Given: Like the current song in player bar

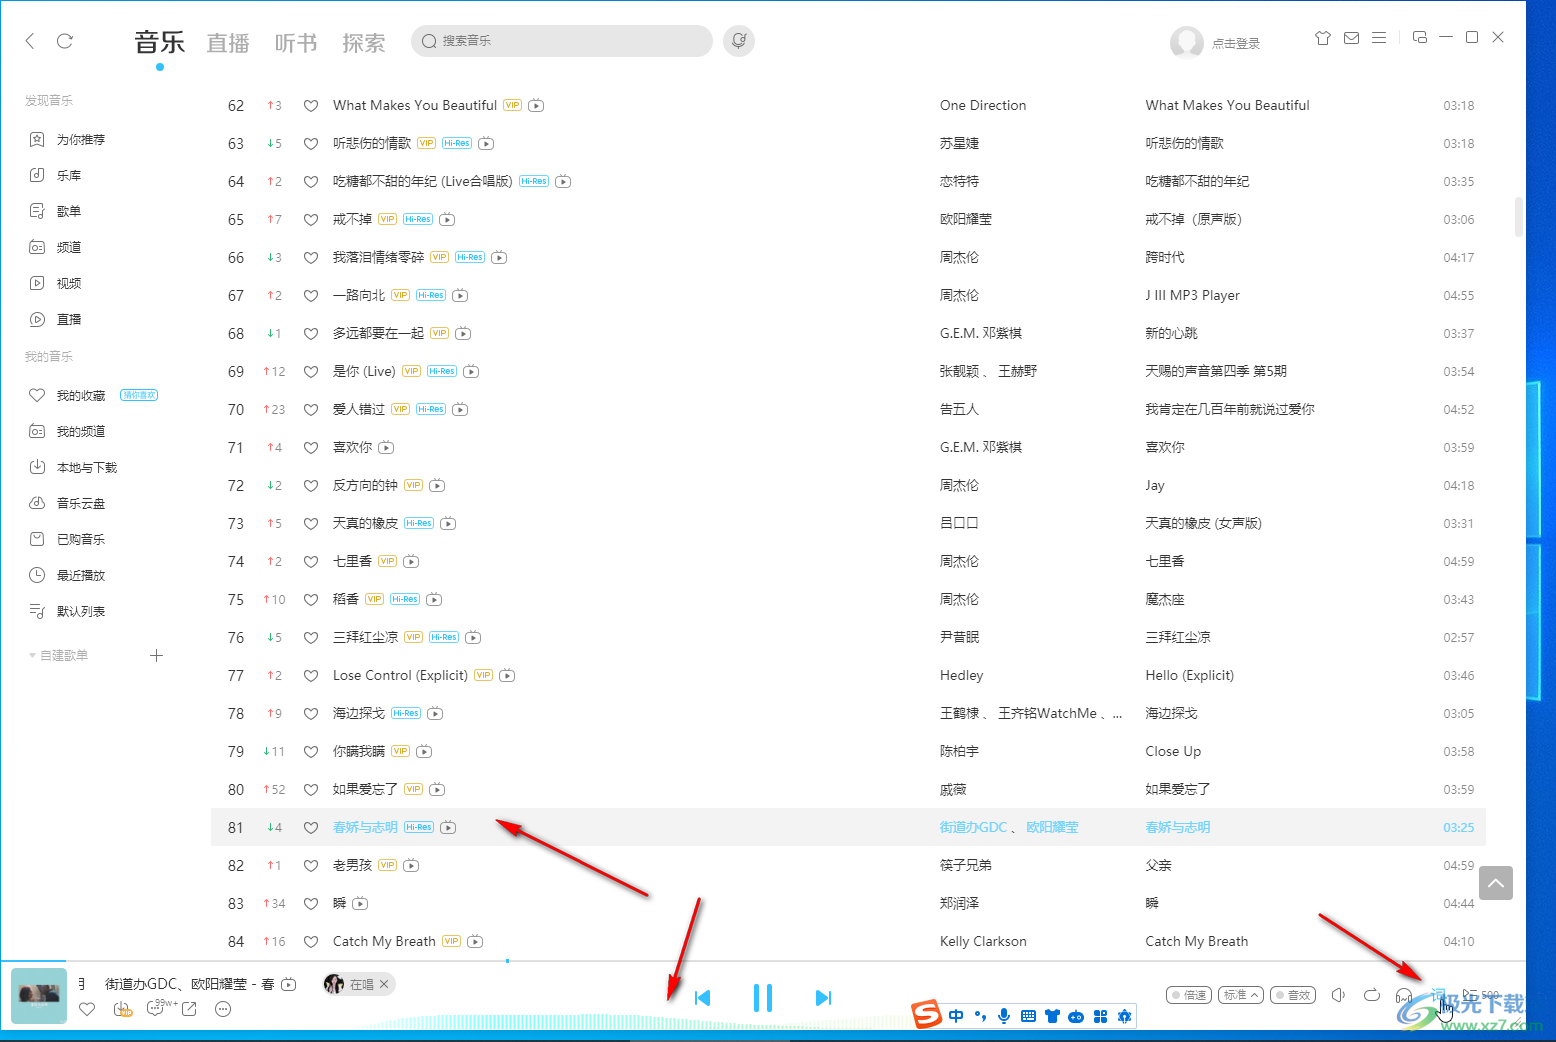Looking at the screenshot, I should pyautogui.click(x=87, y=1009).
